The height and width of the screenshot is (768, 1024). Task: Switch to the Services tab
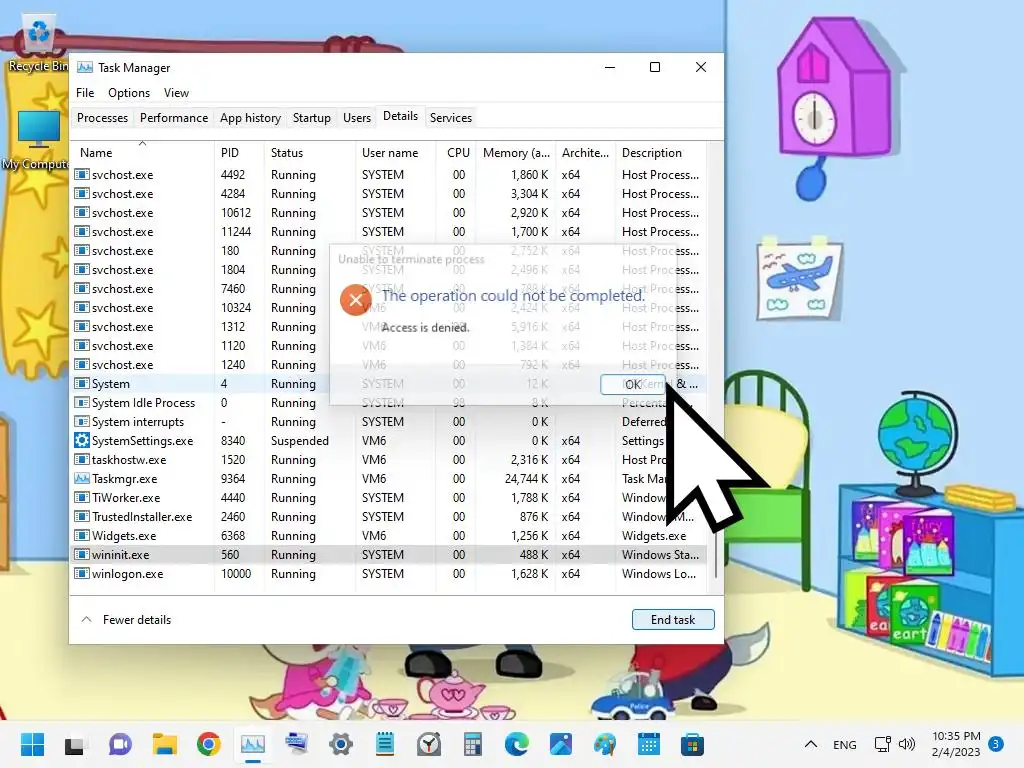tap(451, 118)
